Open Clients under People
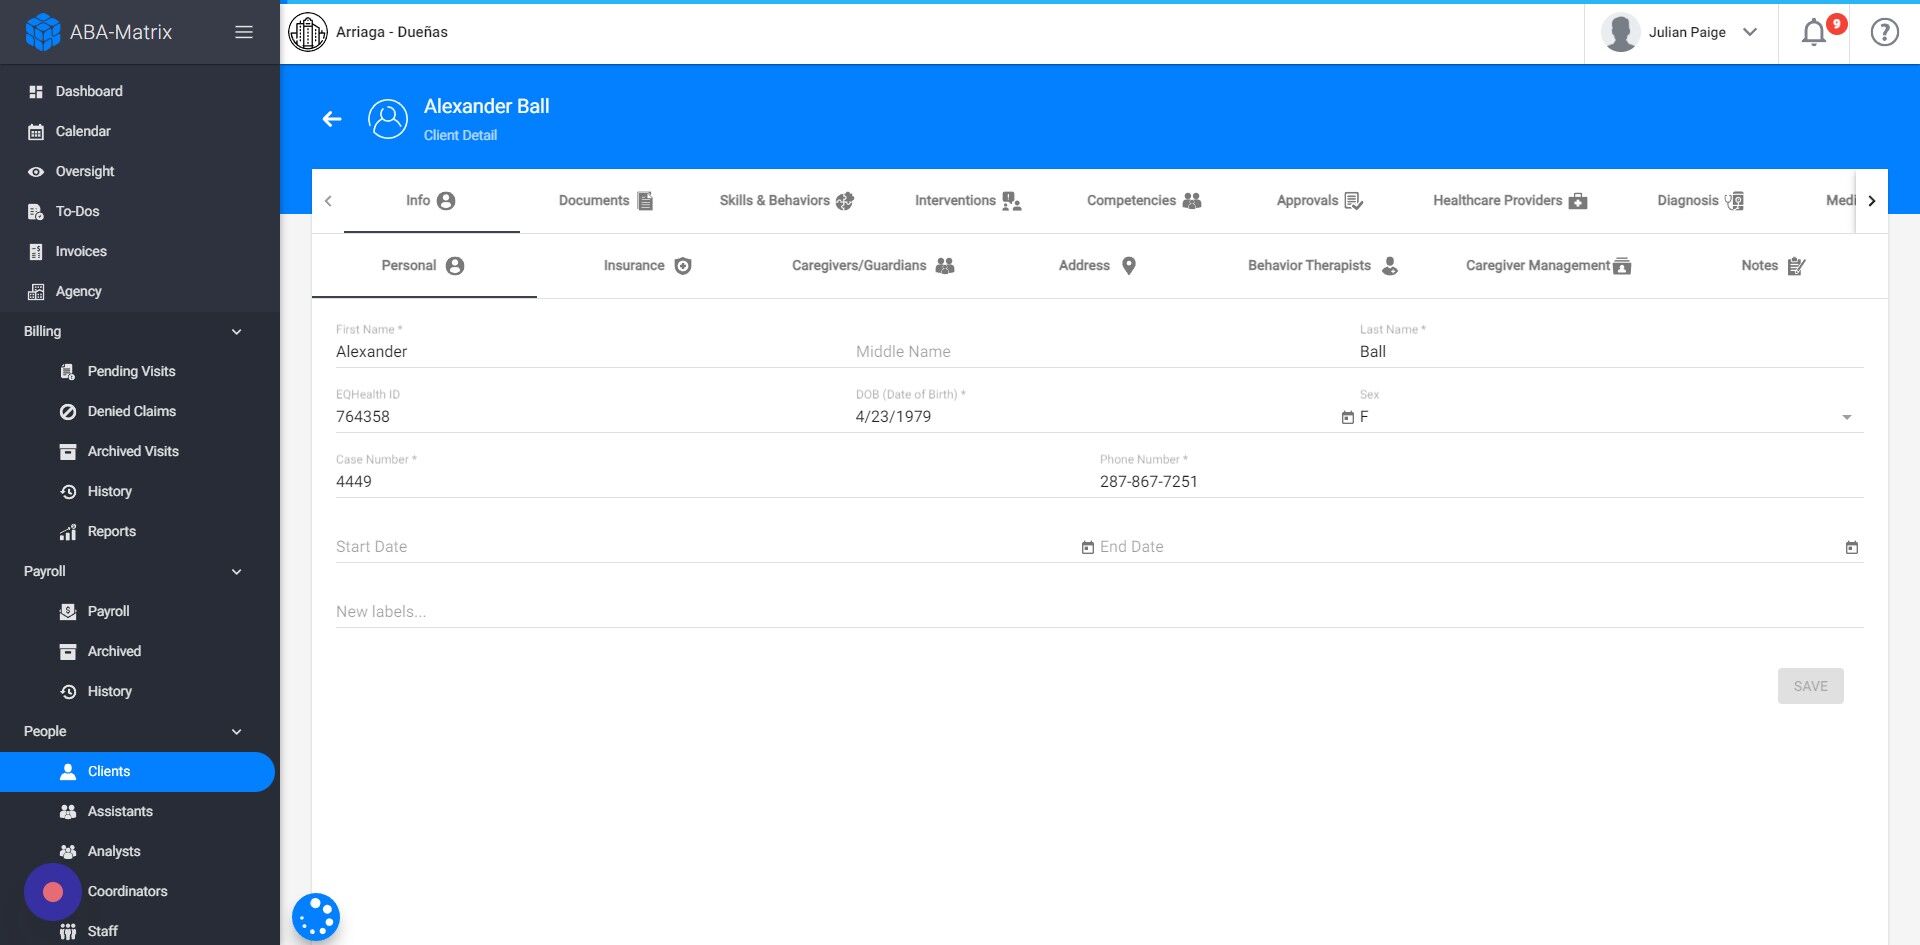 point(137,771)
